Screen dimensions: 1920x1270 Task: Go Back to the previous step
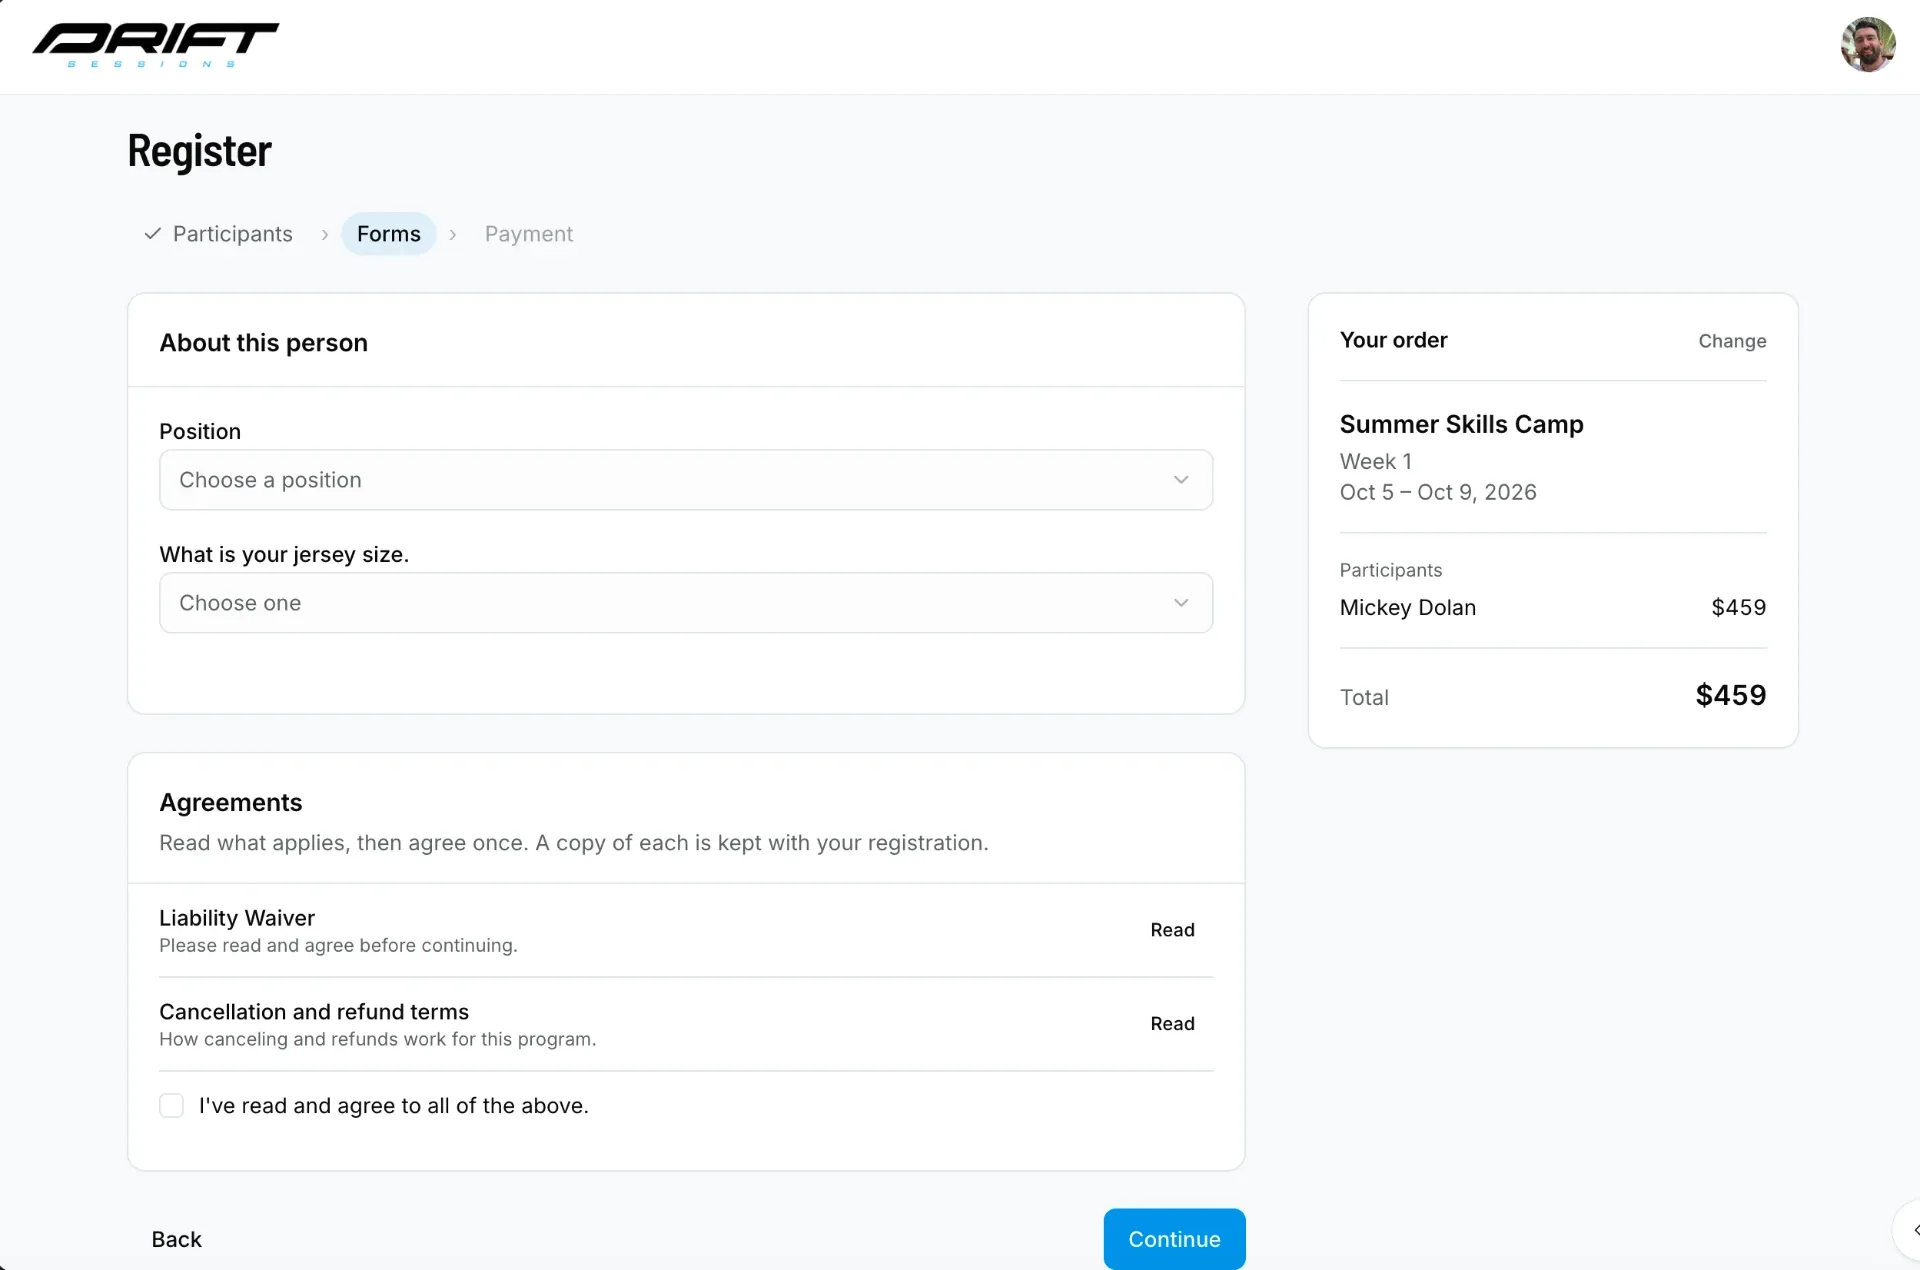click(x=177, y=1240)
